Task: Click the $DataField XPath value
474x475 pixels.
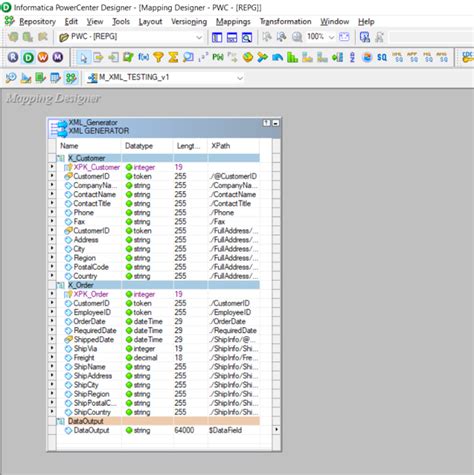Action: (225, 430)
